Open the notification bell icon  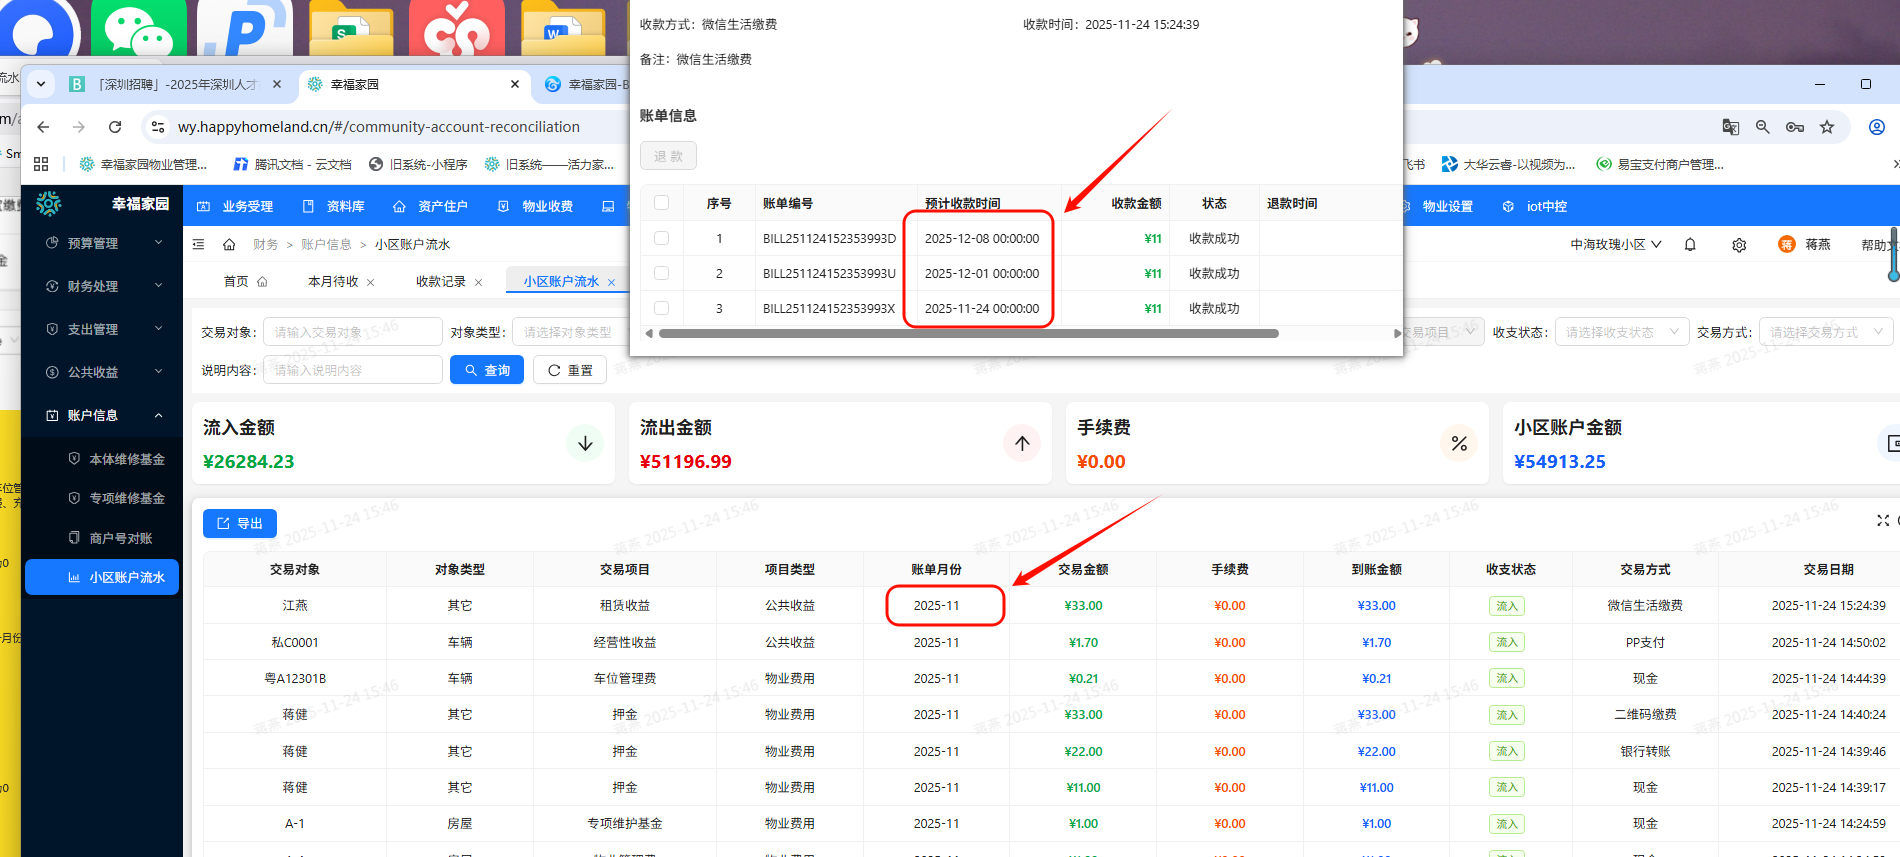click(1690, 245)
